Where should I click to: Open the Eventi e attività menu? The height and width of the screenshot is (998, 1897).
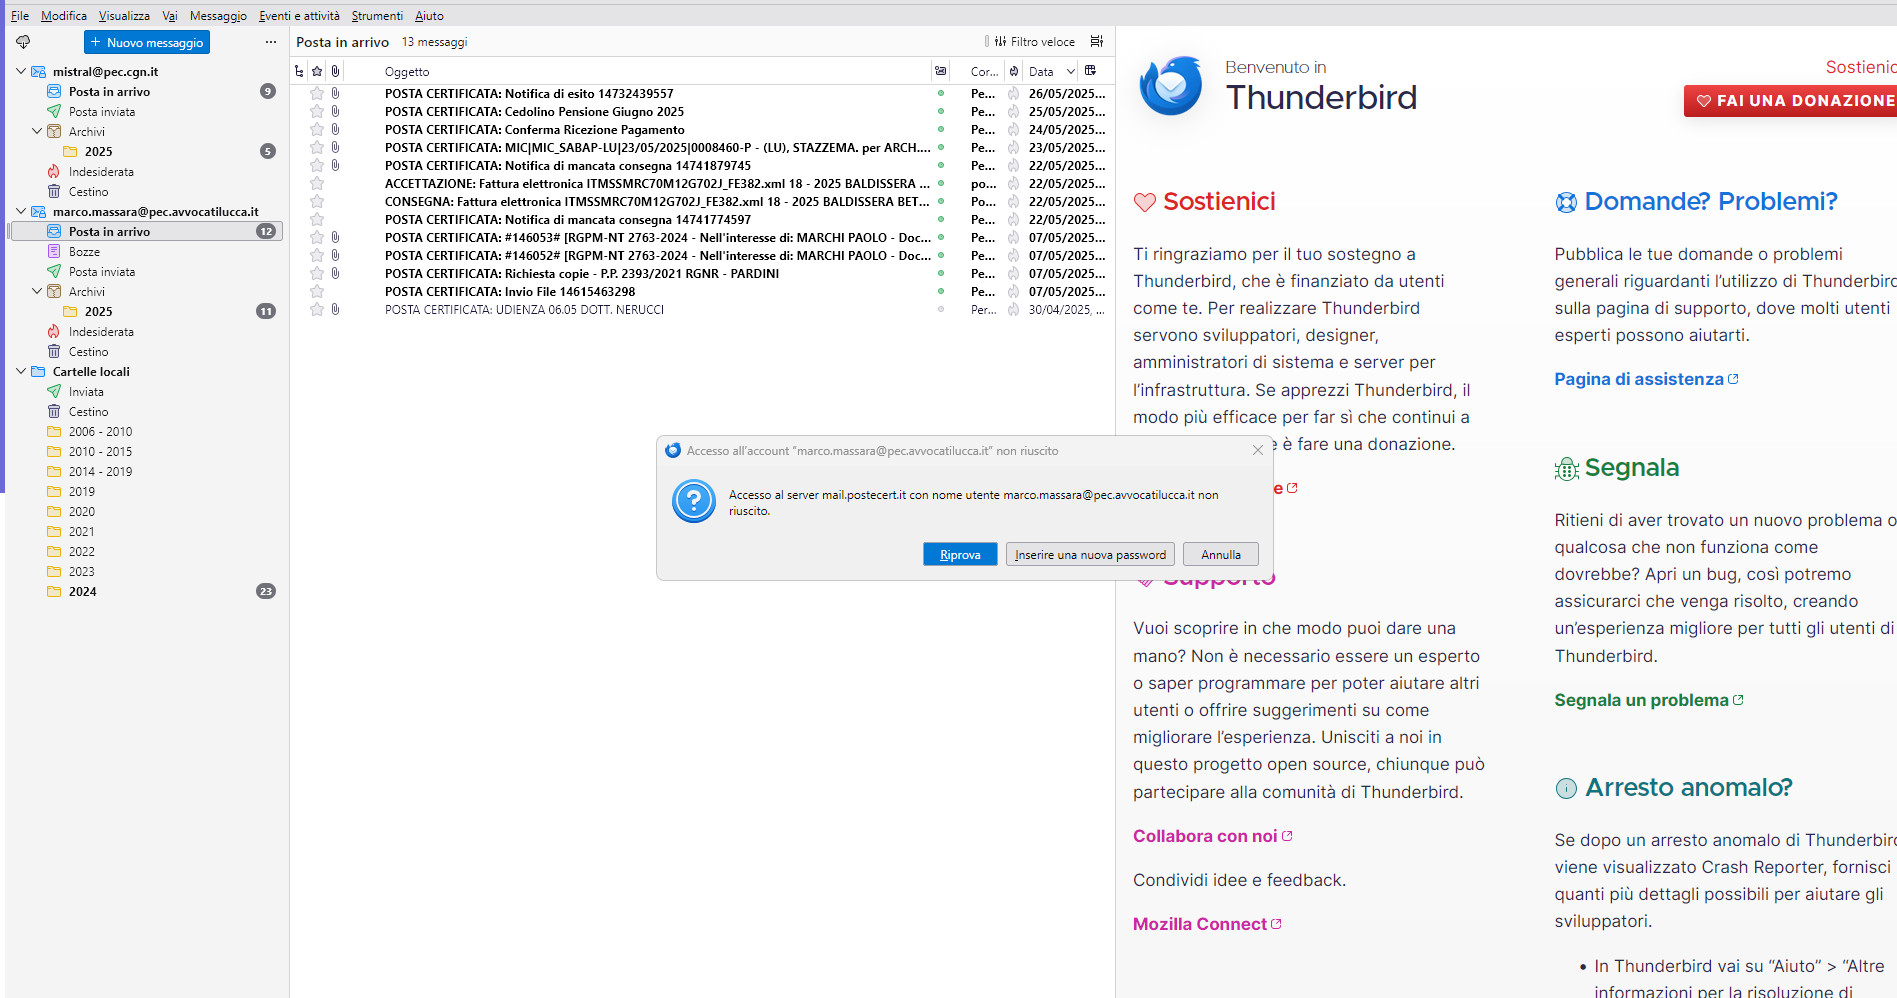pyautogui.click(x=299, y=16)
